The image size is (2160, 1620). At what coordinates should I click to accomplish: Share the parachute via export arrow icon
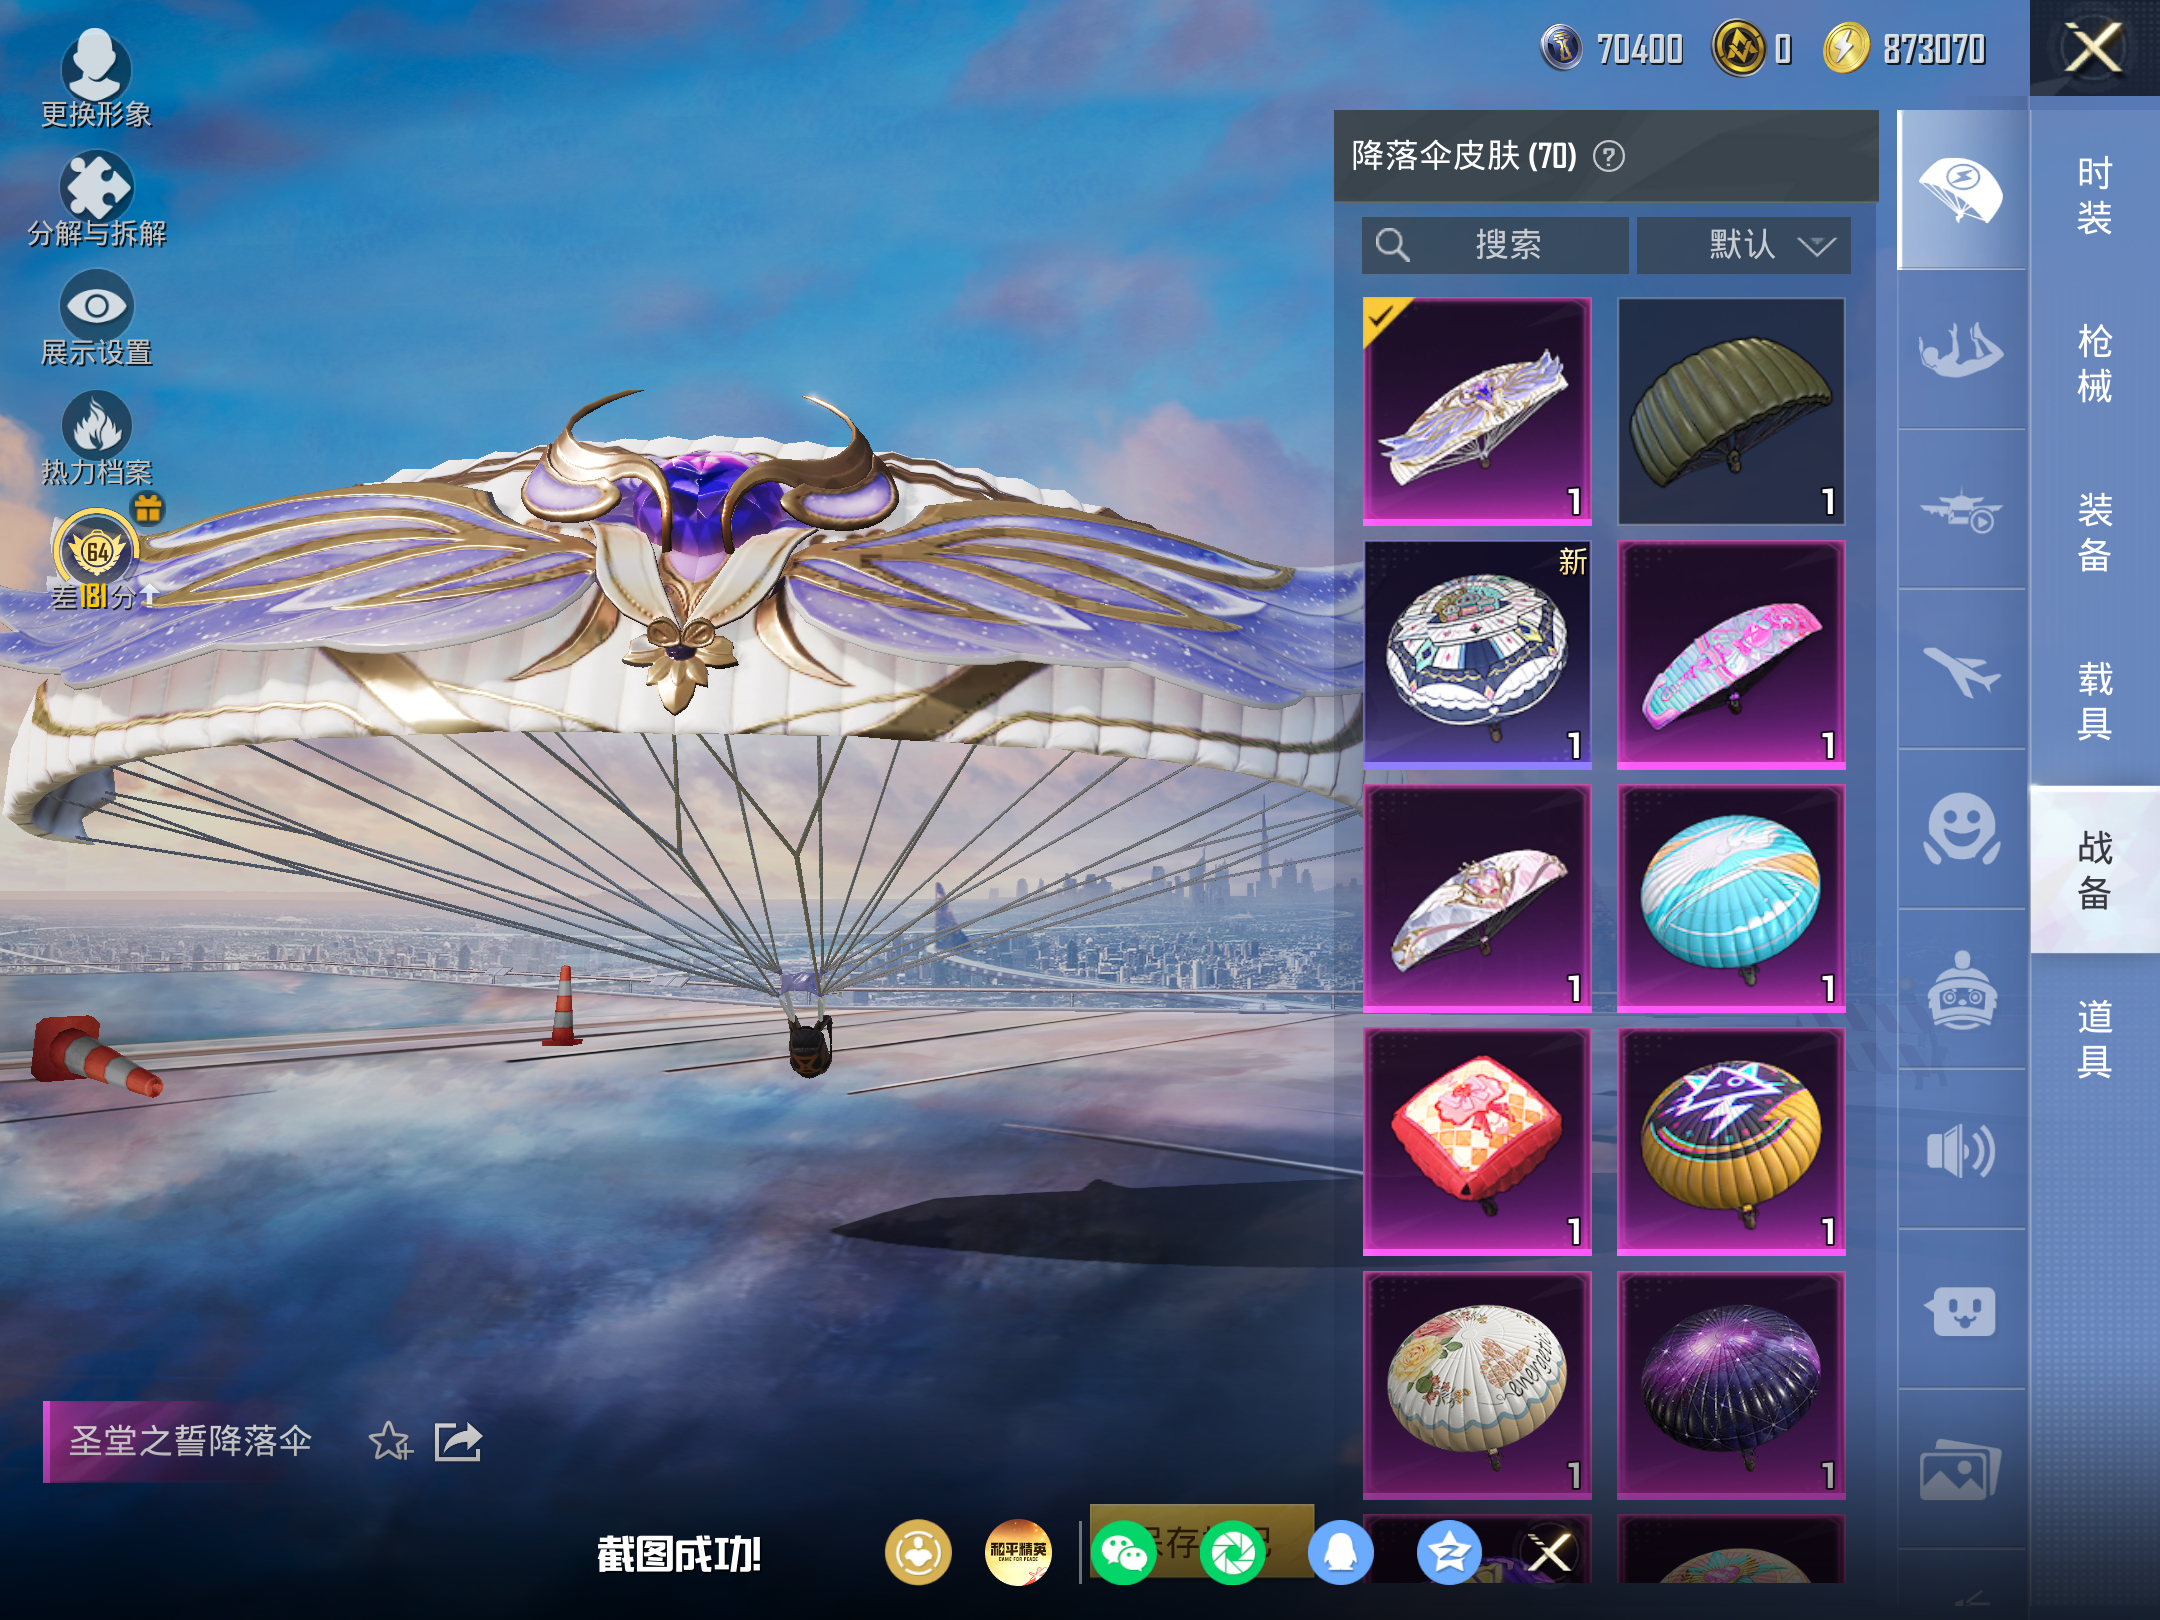point(458,1442)
